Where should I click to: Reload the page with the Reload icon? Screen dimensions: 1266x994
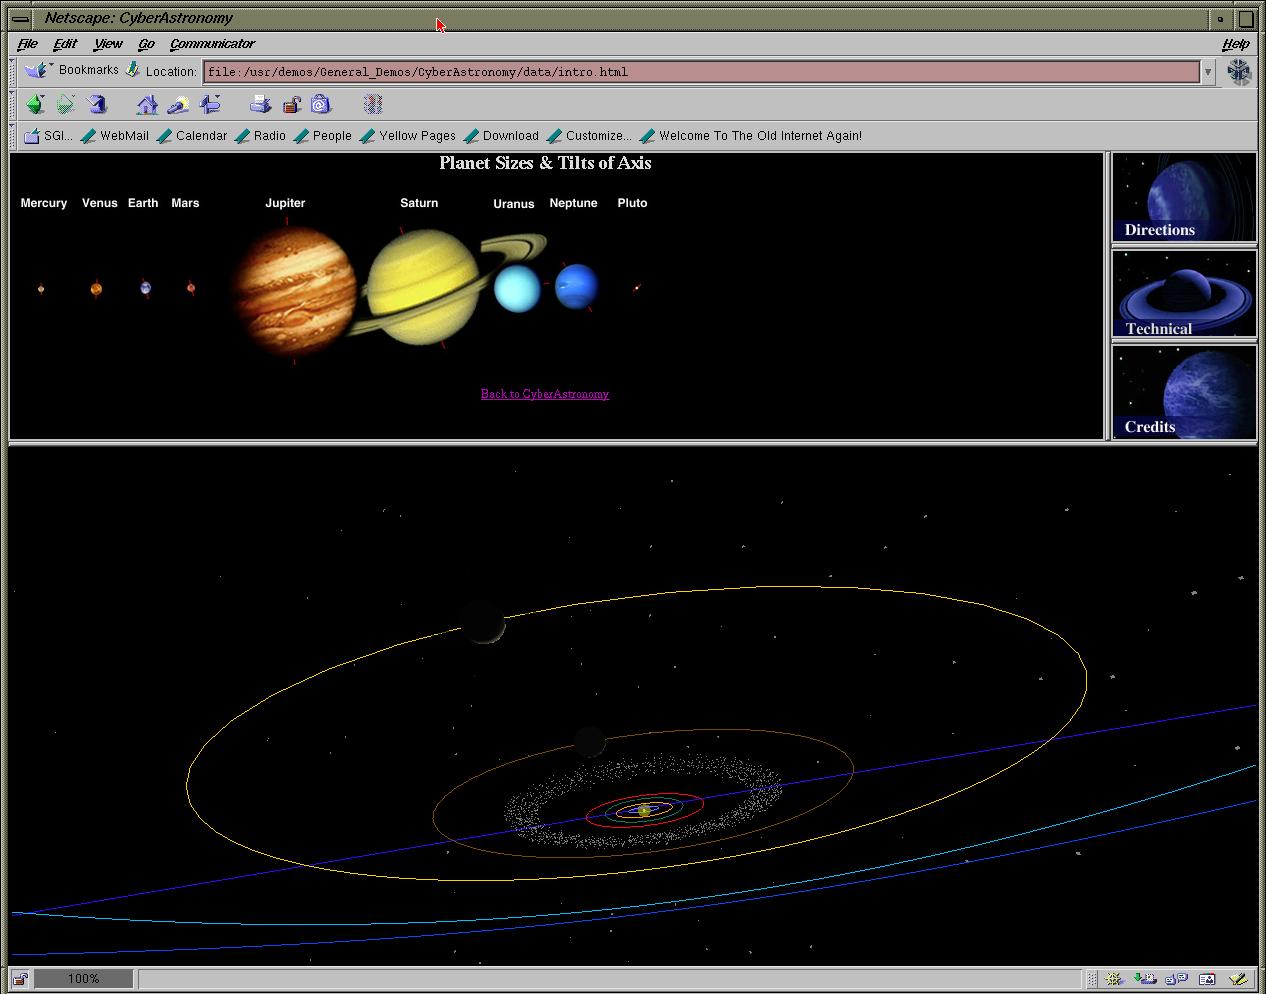coord(97,104)
